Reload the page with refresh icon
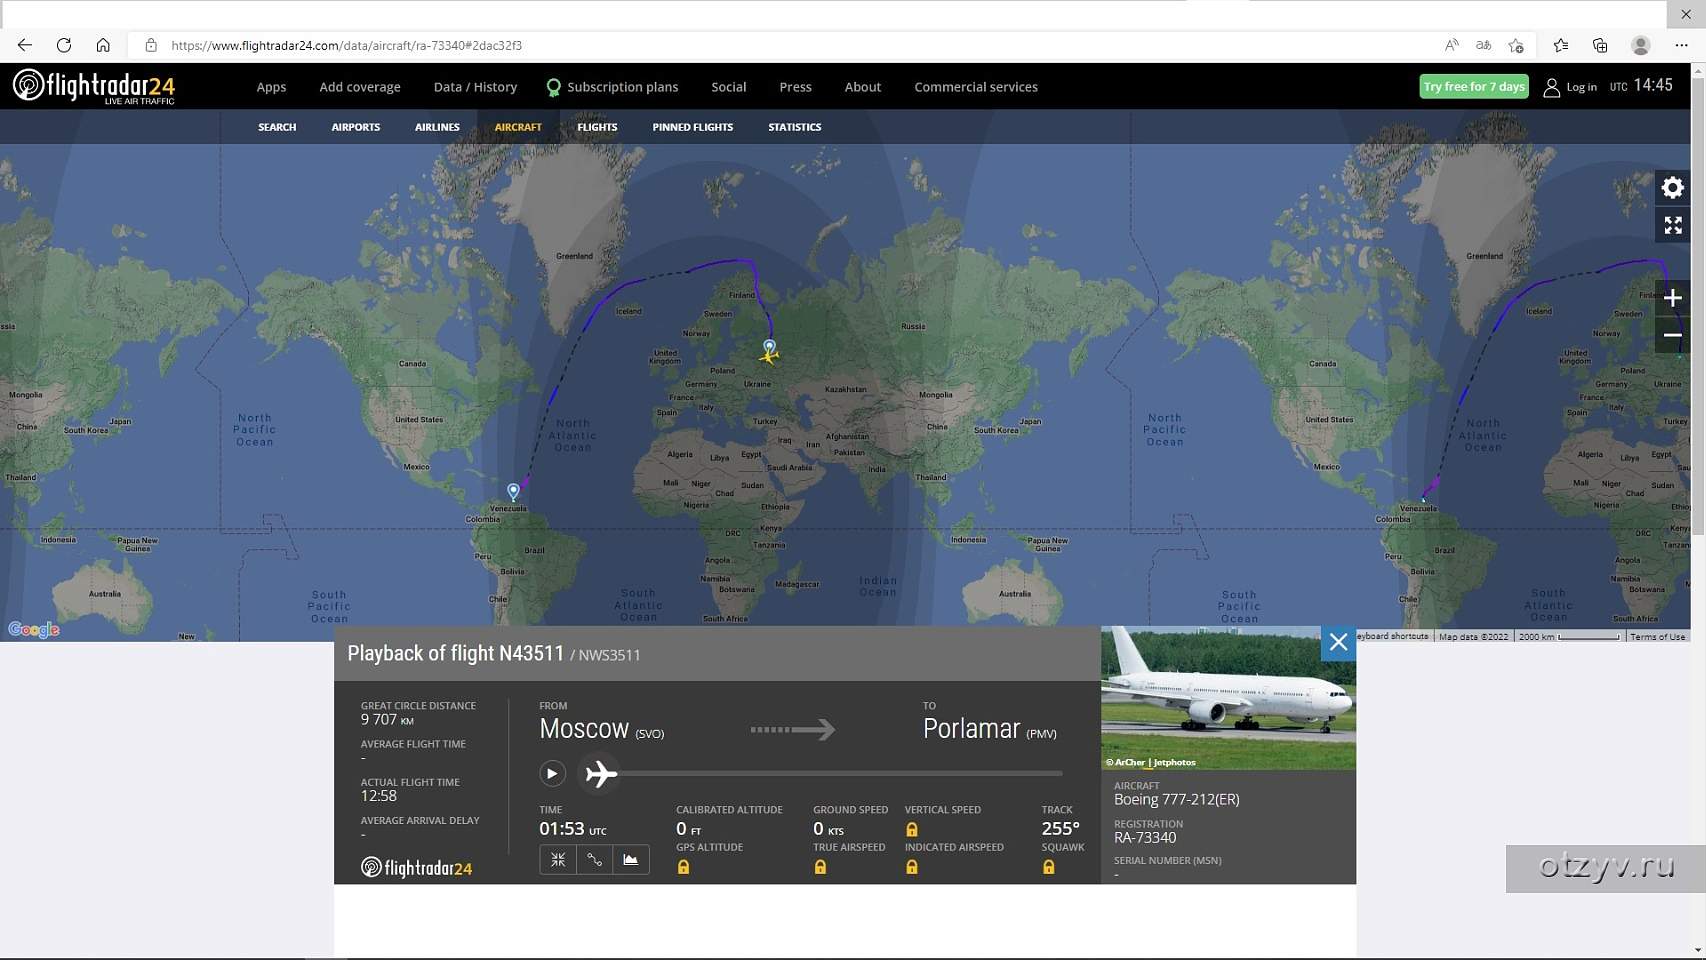 click(x=64, y=45)
